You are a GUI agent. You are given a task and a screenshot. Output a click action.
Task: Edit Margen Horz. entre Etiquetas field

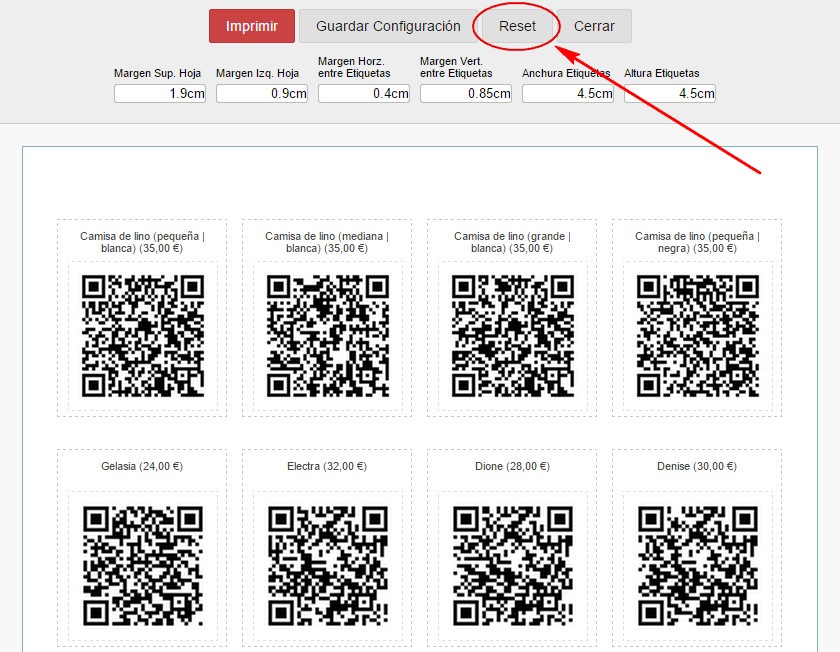click(364, 93)
